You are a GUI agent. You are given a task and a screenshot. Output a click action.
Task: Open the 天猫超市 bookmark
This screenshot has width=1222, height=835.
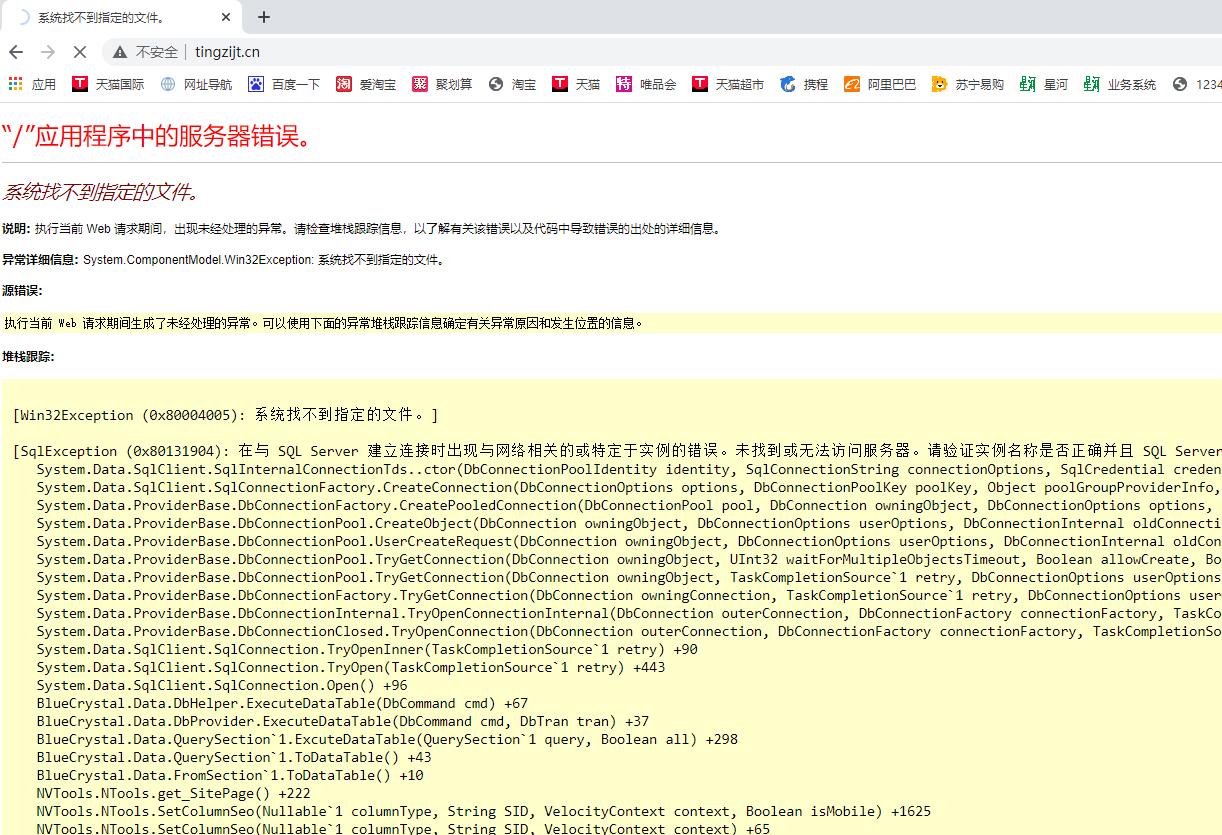pos(728,84)
